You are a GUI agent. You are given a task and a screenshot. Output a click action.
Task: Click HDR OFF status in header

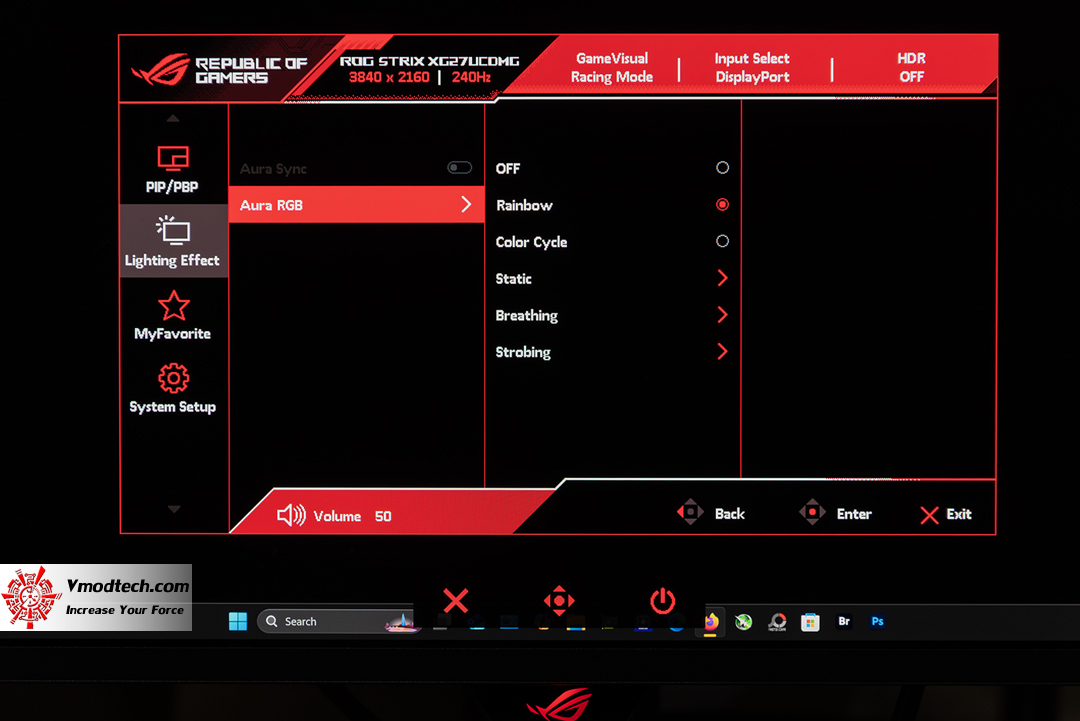tap(911, 67)
